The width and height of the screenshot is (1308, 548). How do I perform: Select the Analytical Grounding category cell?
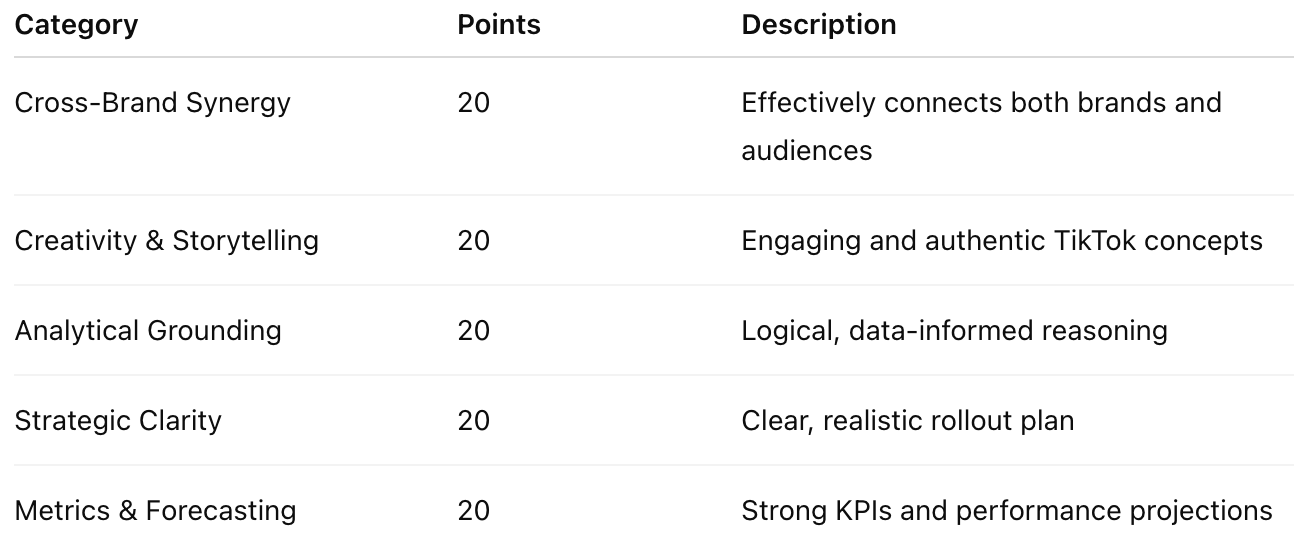[x=148, y=331]
